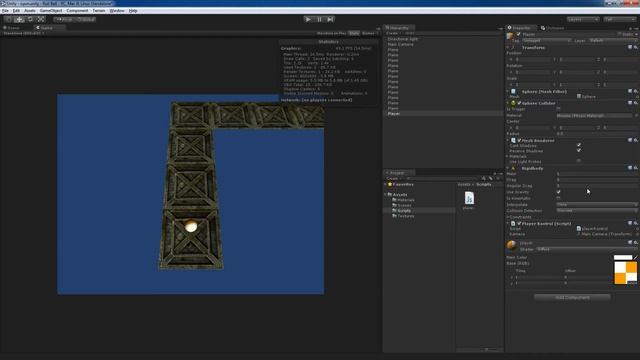Toggle Use Gravity checkbox
The width and height of the screenshot is (640, 360).
558,192
